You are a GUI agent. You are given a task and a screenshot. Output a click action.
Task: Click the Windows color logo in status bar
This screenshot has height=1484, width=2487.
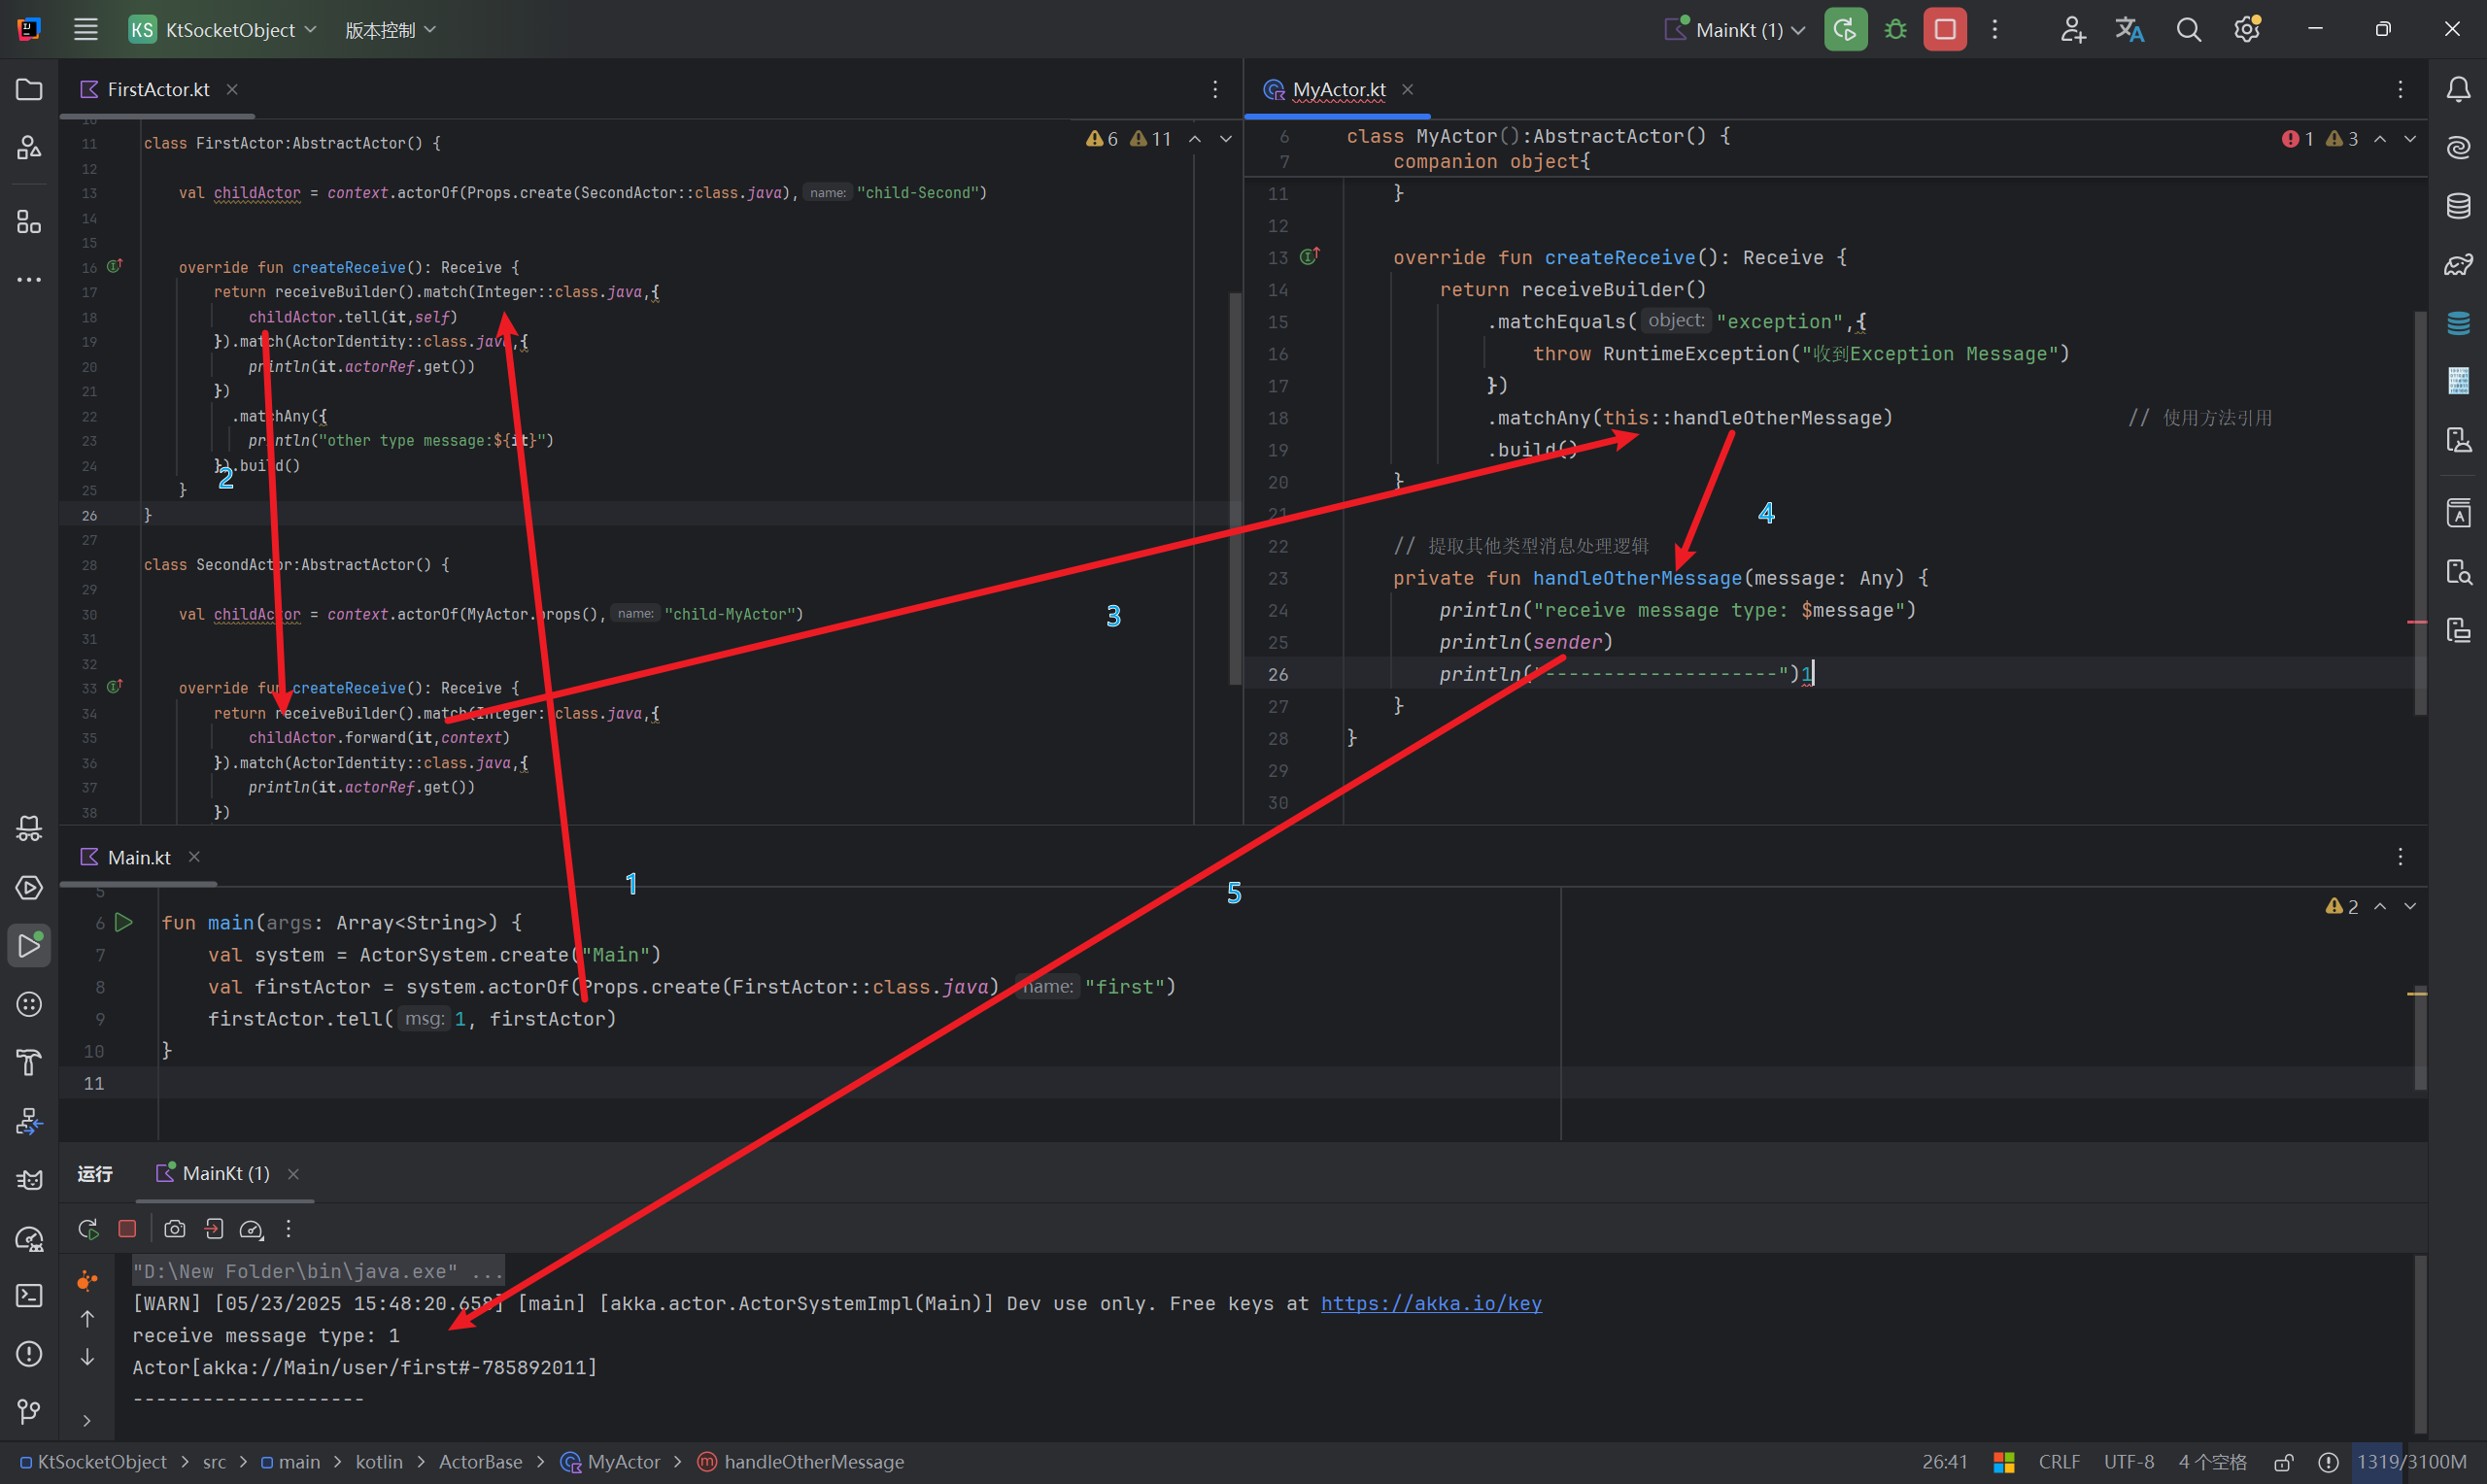coord(2004,1462)
